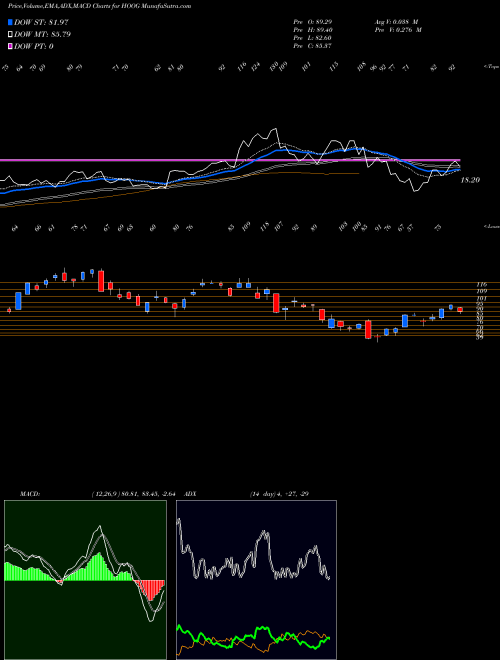Click the 'Pre H: 89.40' value
Screen dimensions: 500x660
[313, 30]
